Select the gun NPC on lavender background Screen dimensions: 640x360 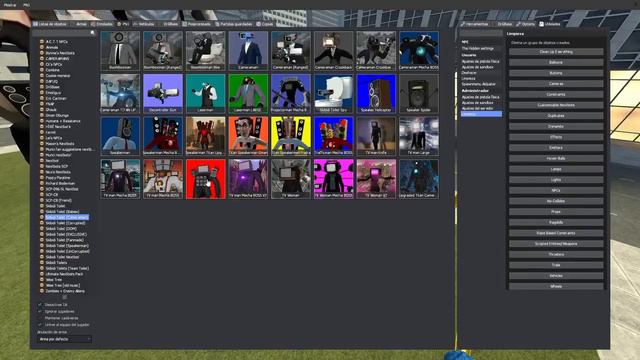coord(163,93)
